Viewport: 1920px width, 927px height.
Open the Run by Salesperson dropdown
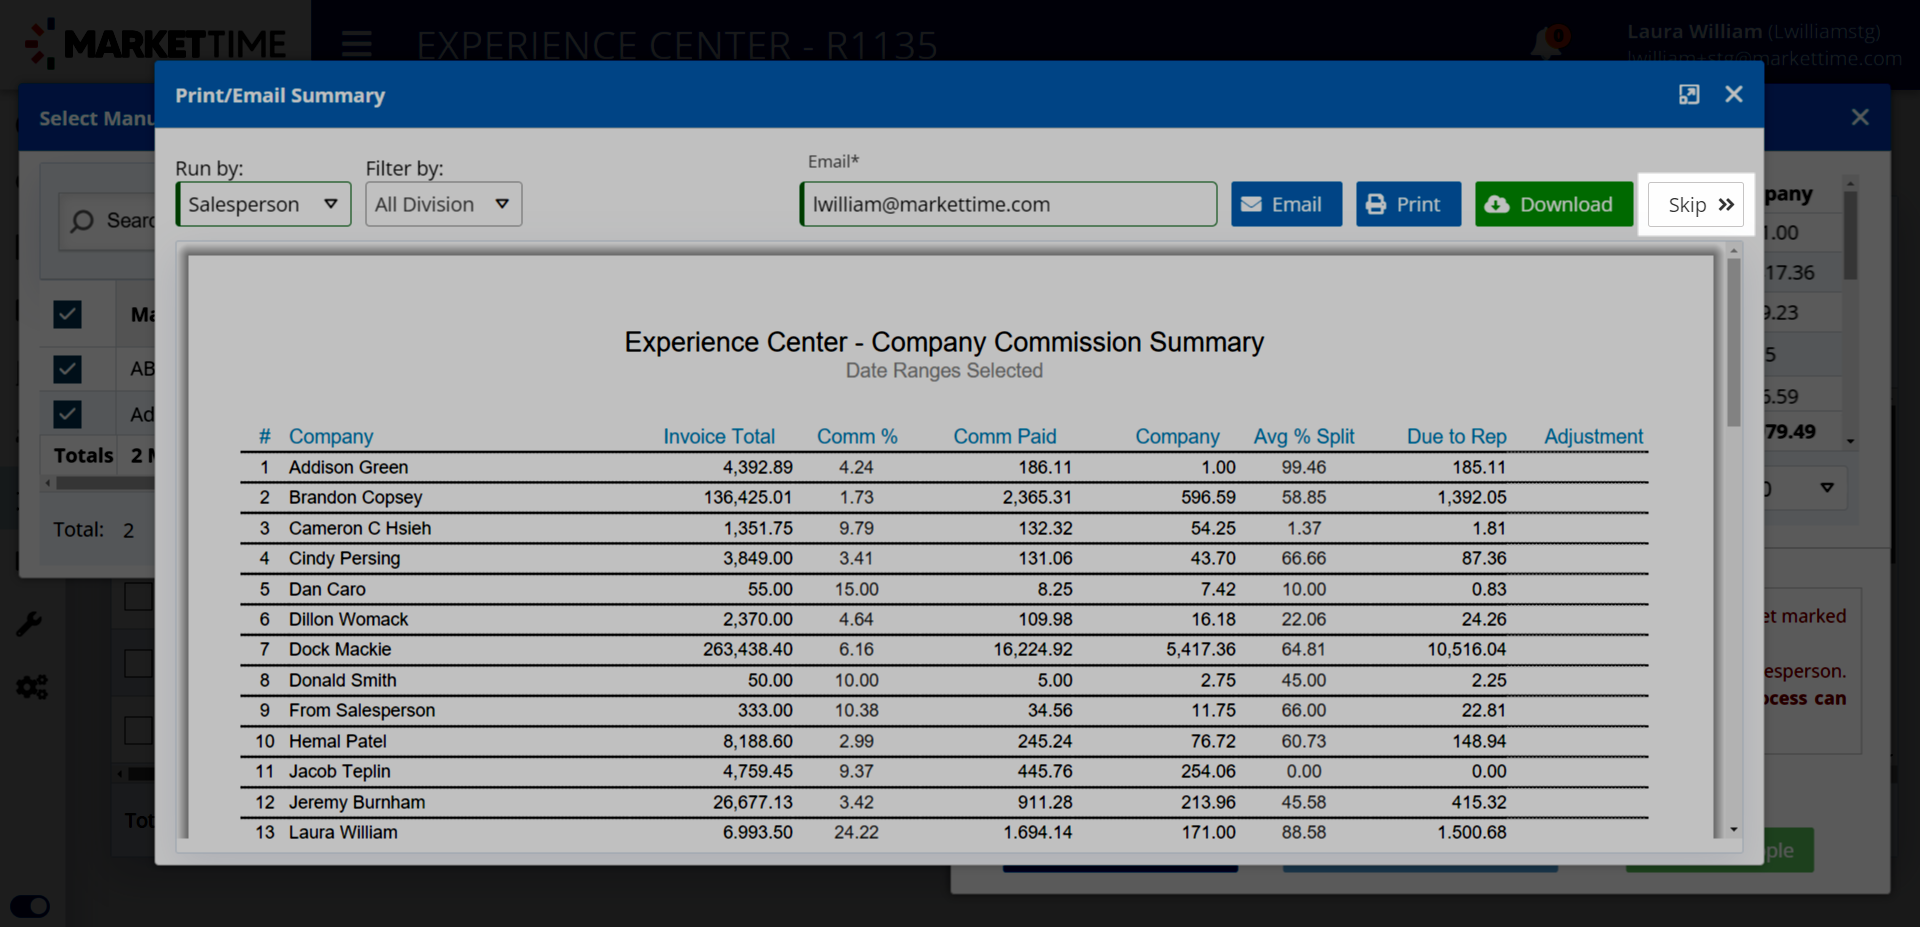coord(263,204)
